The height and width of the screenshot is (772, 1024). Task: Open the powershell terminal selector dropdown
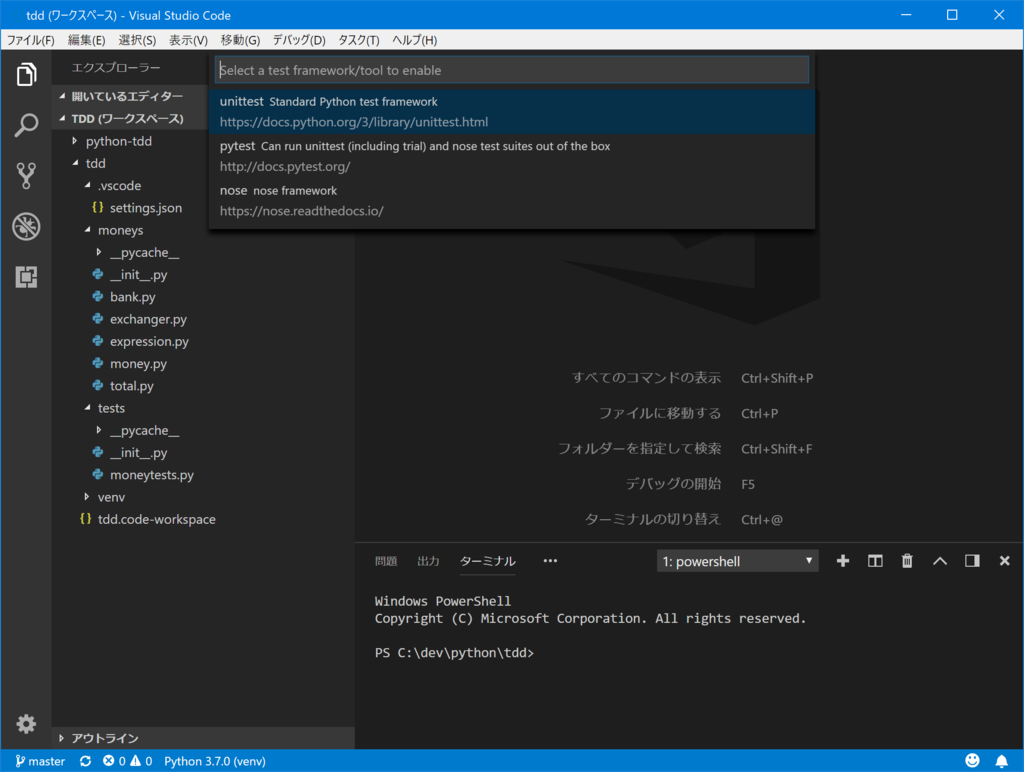pyautogui.click(x=737, y=561)
